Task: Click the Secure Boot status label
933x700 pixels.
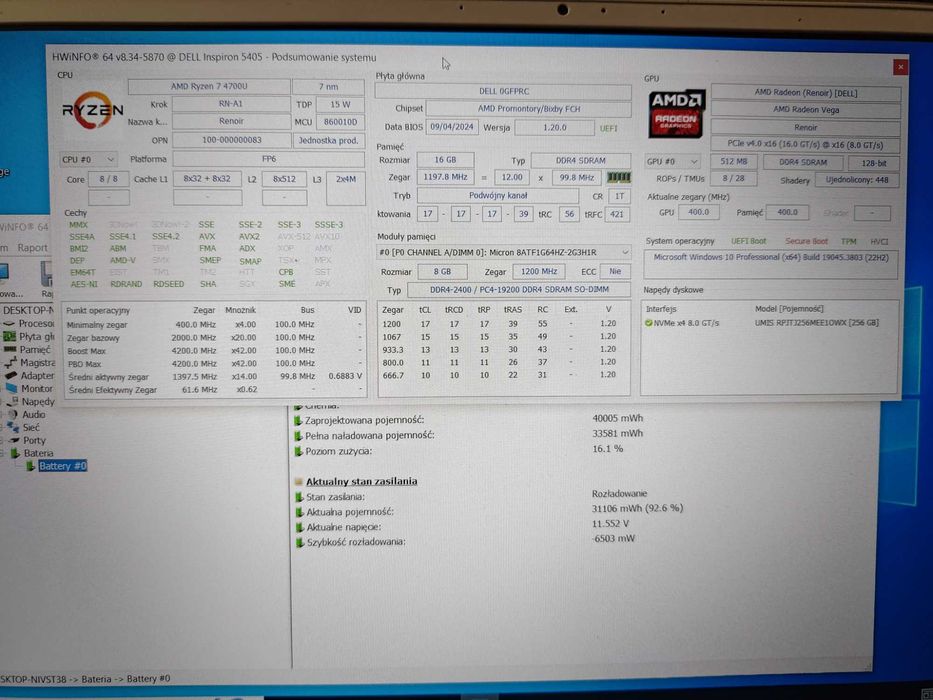Action: tap(806, 241)
